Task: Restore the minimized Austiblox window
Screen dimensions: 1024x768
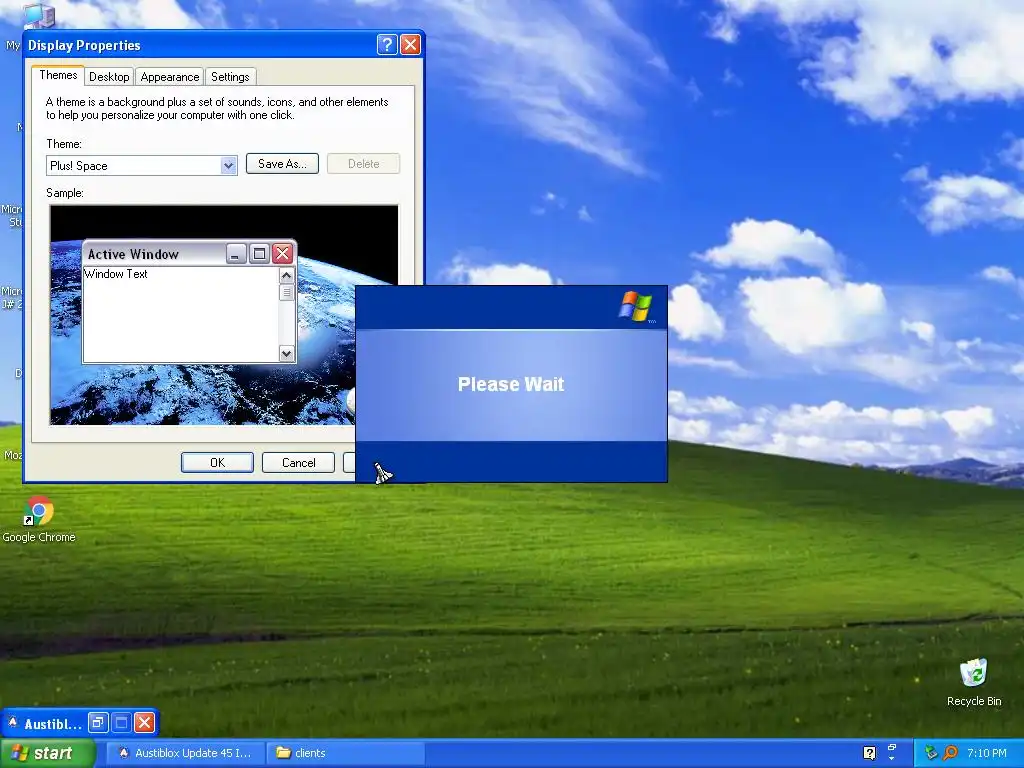Action: point(98,723)
